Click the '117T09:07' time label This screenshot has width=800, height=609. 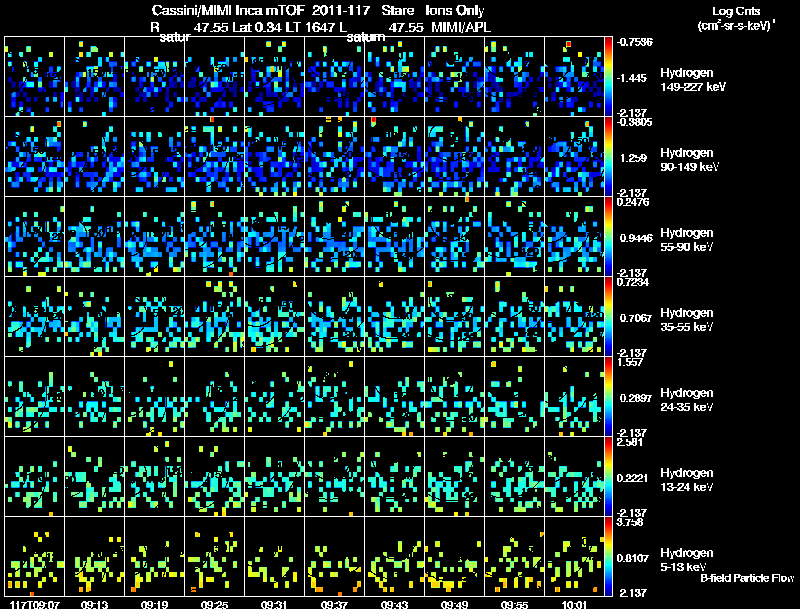click(x=35, y=604)
